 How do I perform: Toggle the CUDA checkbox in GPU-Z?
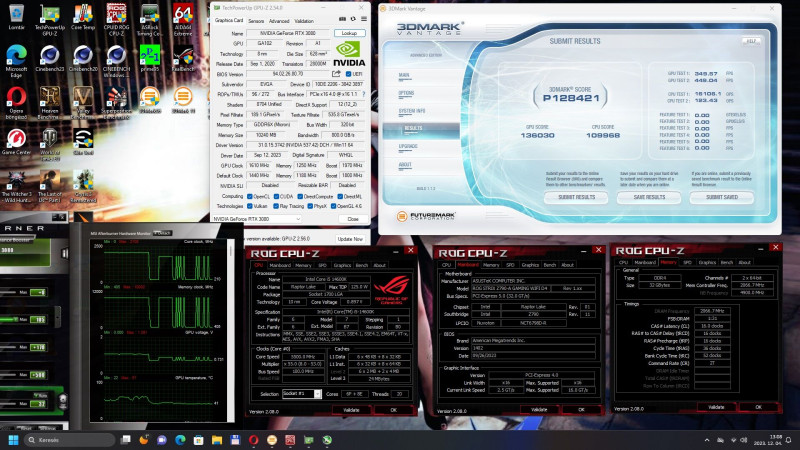(276, 196)
